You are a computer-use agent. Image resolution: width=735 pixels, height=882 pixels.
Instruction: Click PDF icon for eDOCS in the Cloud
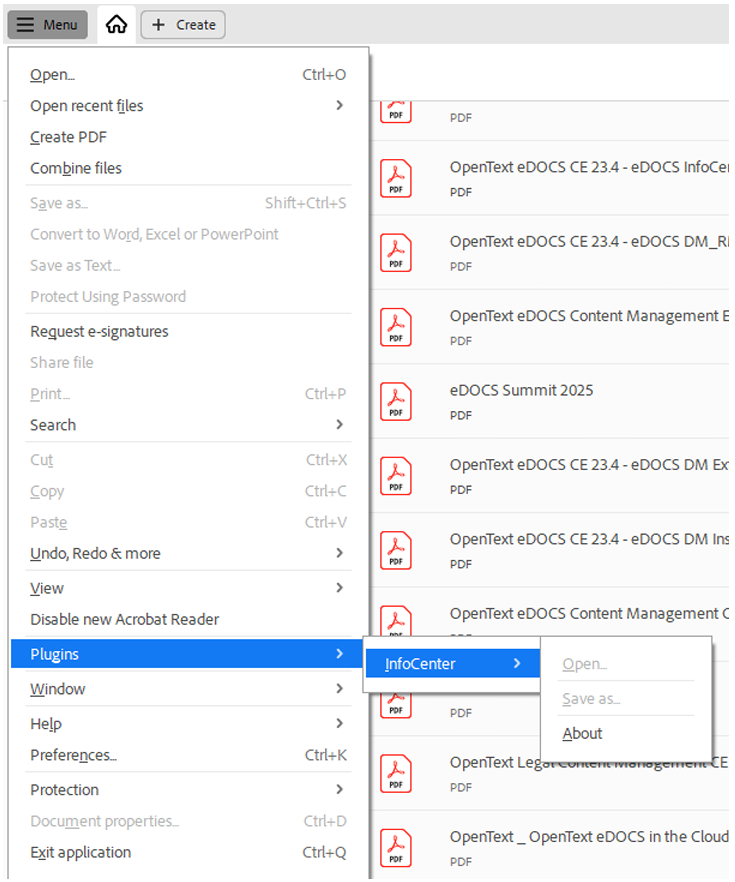(396, 848)
